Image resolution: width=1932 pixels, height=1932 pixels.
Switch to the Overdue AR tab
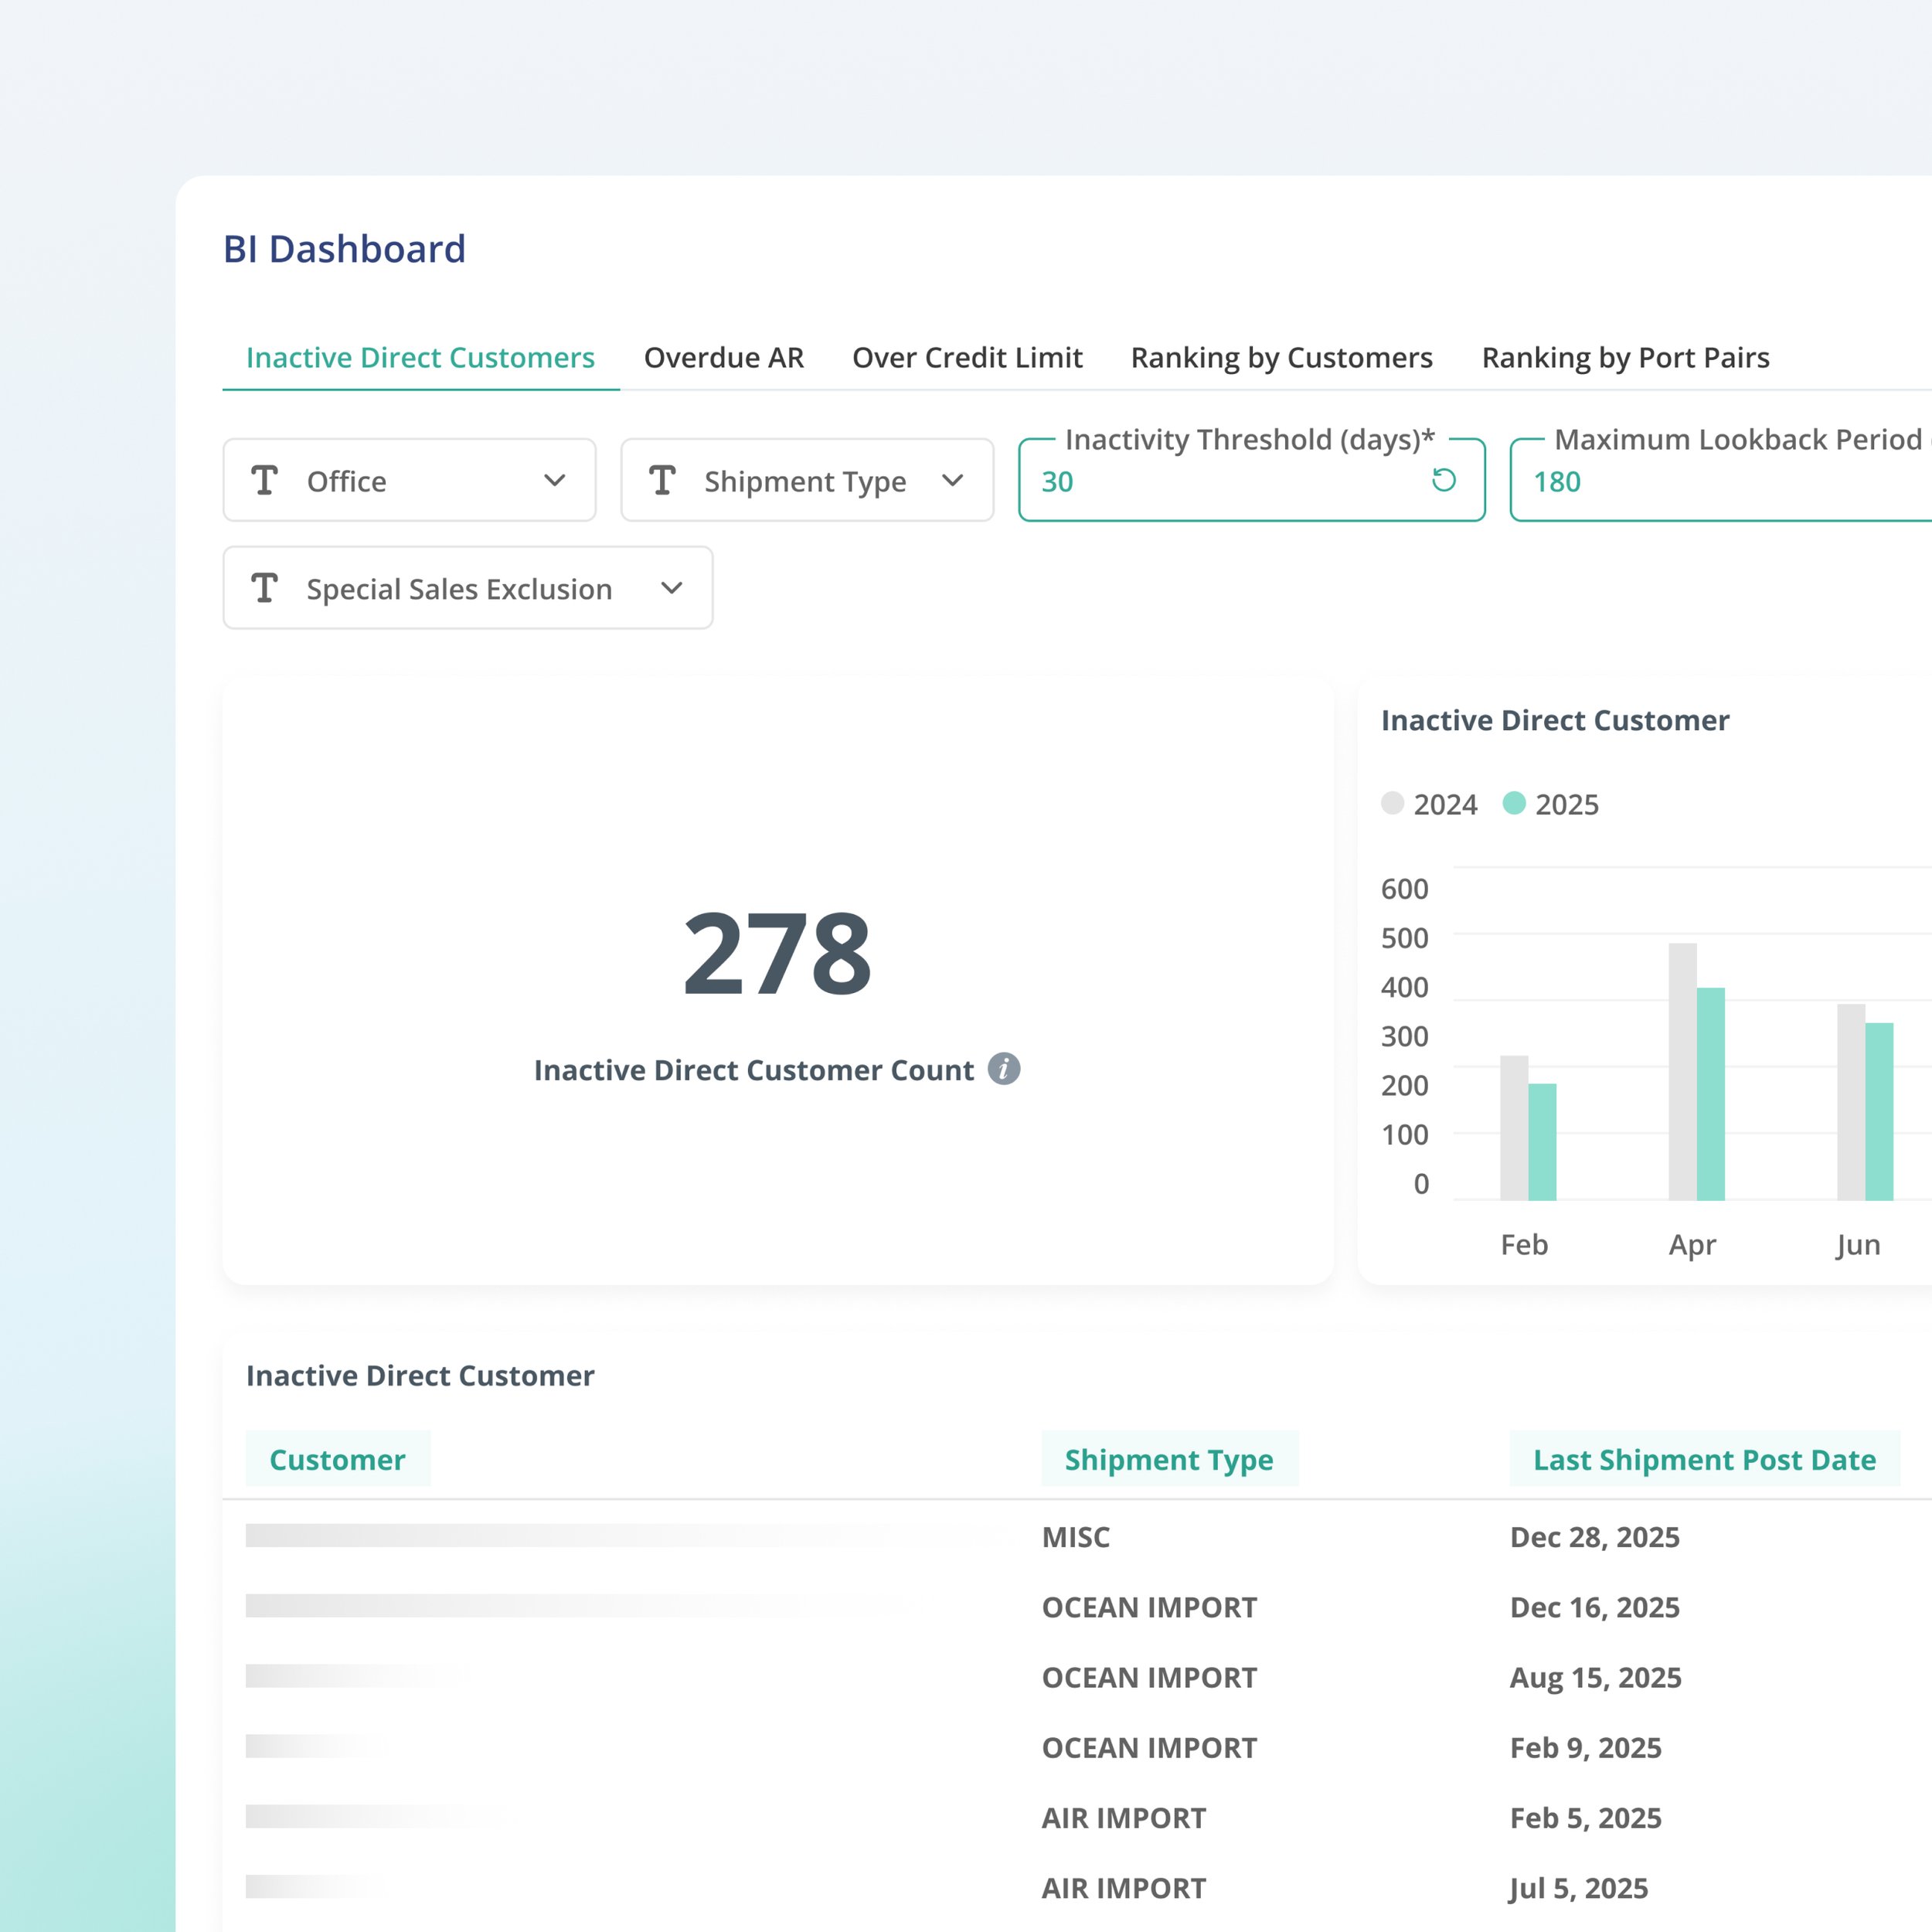724,357
